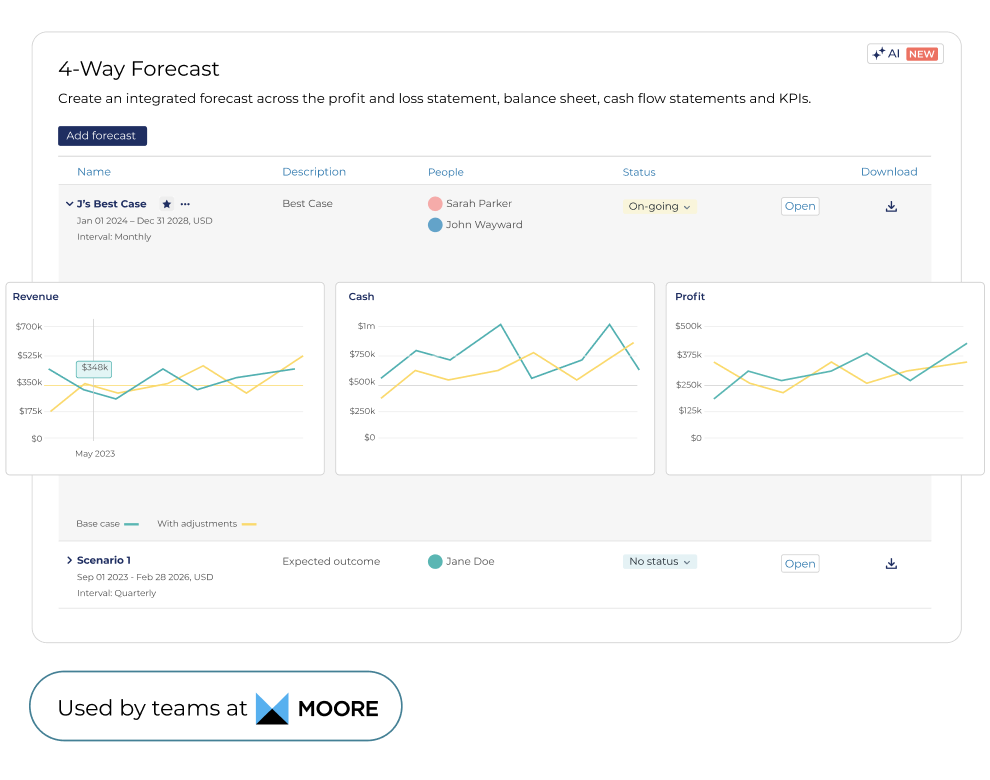This screenshot has width=990, height=780.
Task: Open J's Best Case forecast
Action: pyautogui.click(x=799, y=206)
